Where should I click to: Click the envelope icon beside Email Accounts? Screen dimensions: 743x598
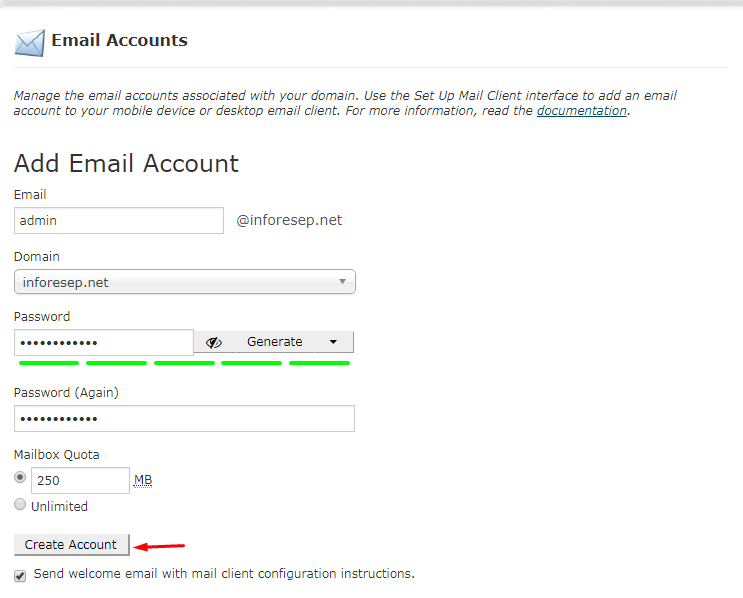(x=29, y=42)
